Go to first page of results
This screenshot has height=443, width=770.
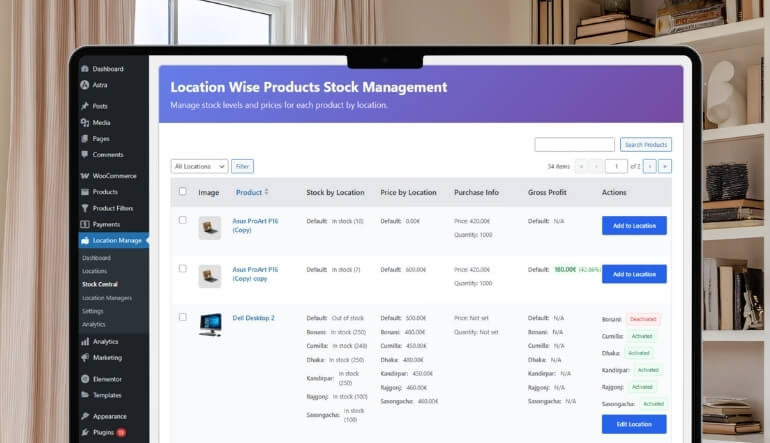point(581,166)
